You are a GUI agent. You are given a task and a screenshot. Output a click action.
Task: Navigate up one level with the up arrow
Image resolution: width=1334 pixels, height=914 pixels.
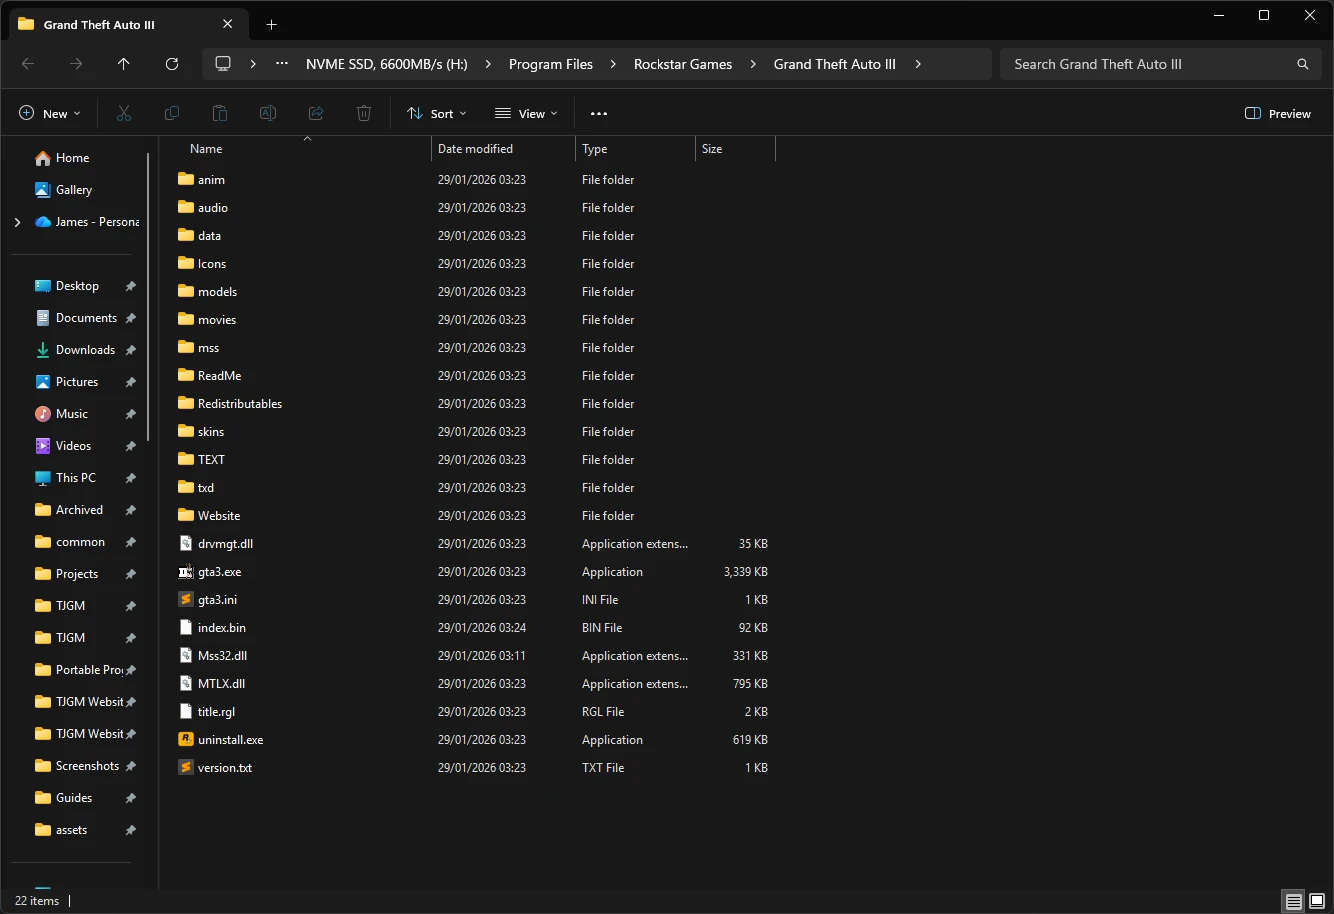click(x=123, y=63)
